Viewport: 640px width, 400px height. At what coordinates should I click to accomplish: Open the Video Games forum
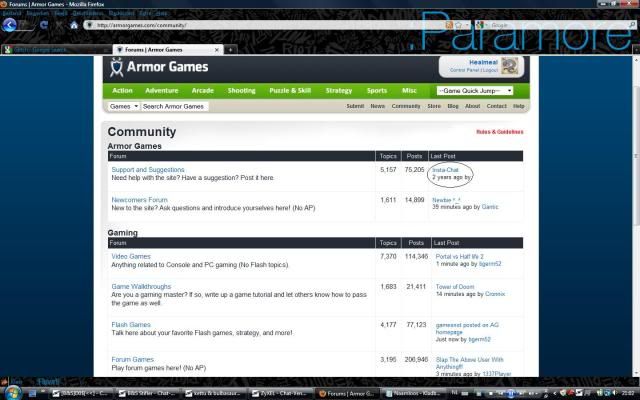pyautogui.click(x=131, y=256)
